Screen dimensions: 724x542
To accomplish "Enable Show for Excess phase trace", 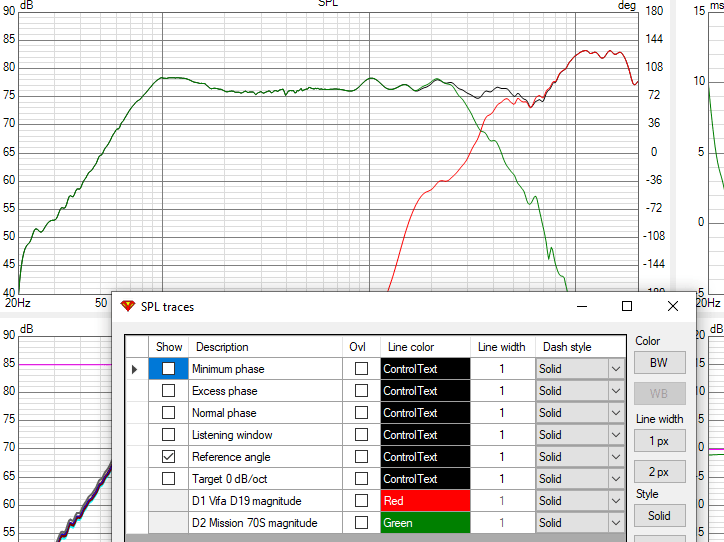I will (169, 391).
